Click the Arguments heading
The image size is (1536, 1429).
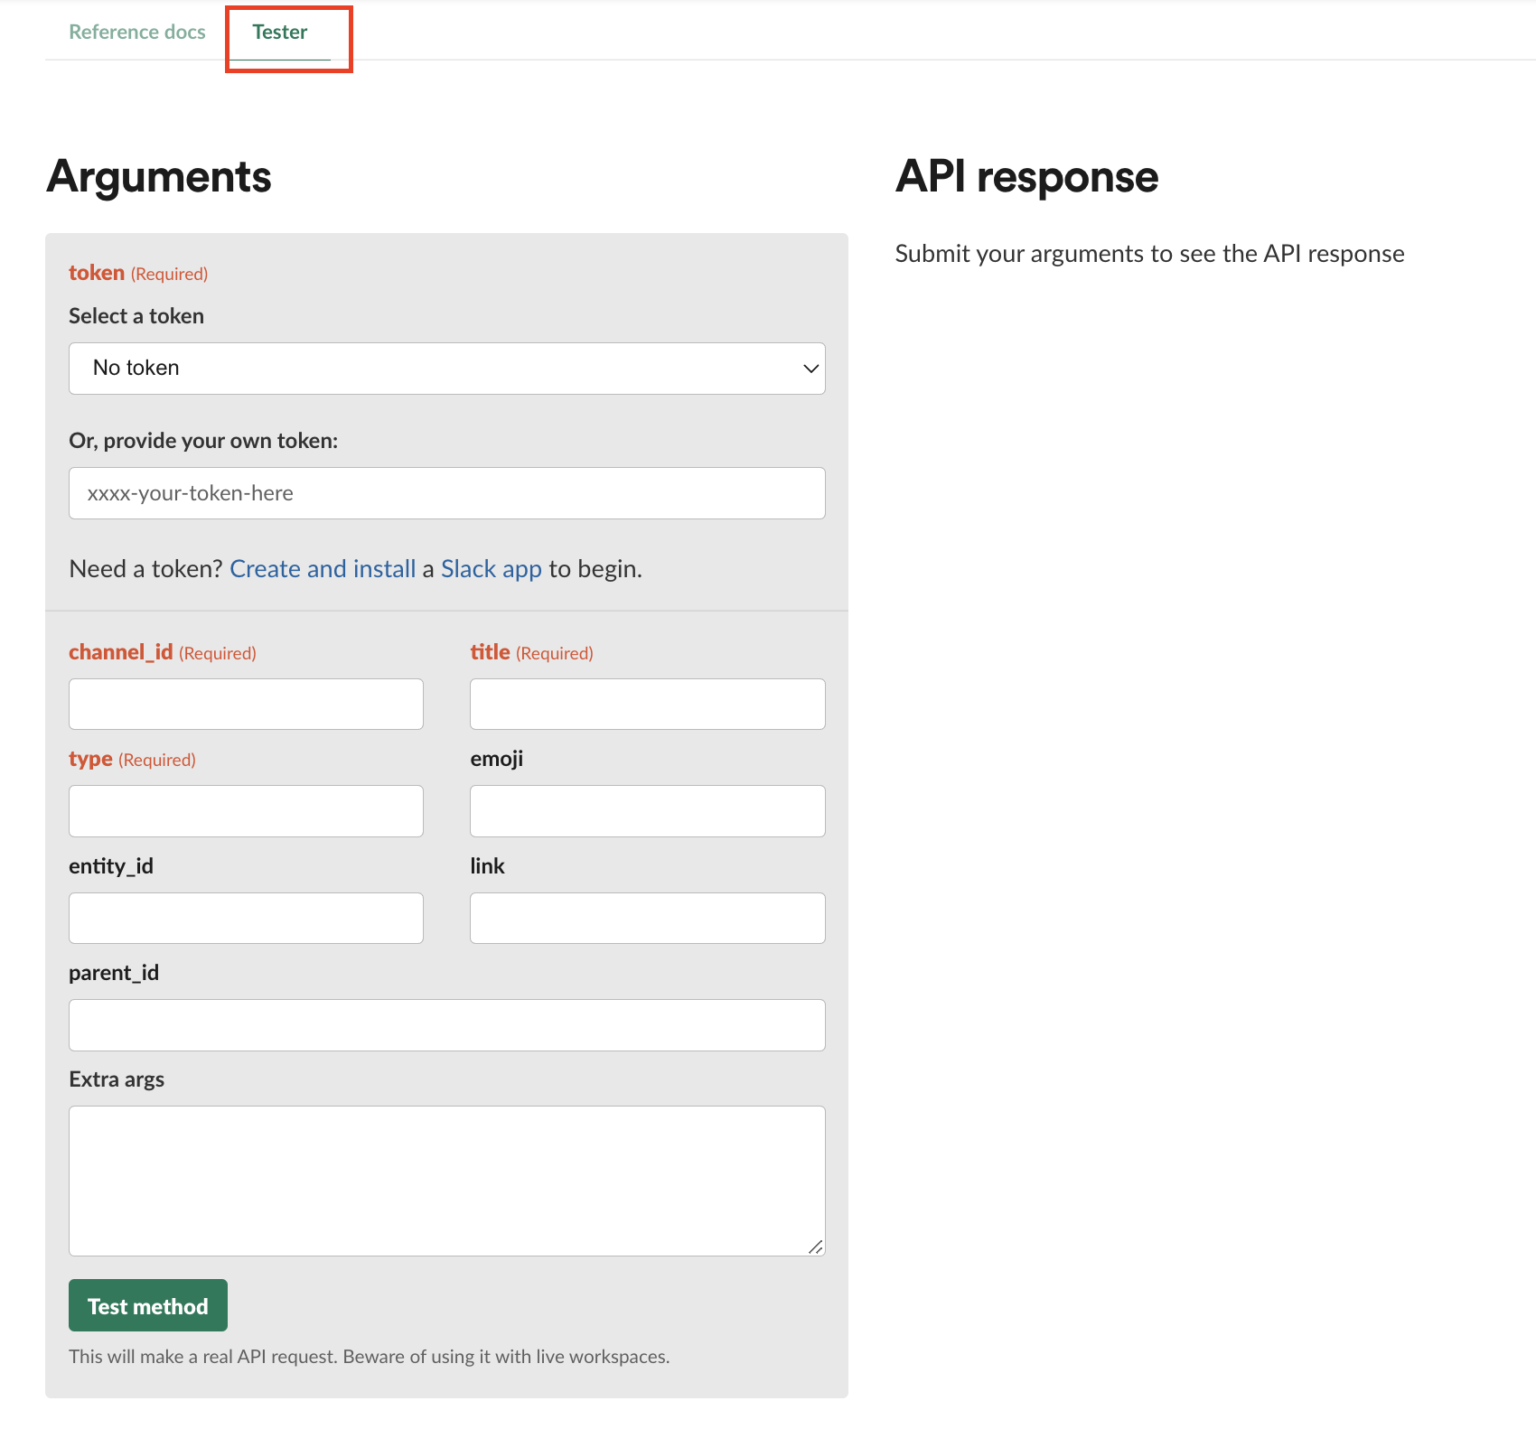[159, 176]
